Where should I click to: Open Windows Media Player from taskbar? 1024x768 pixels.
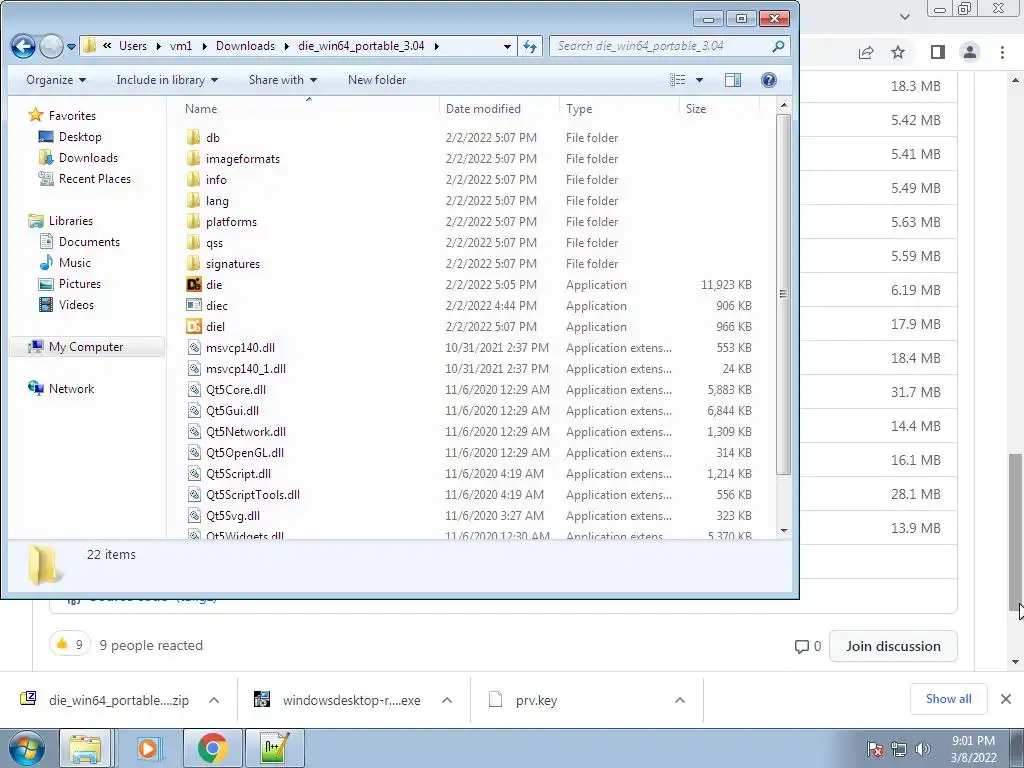coord(149,748)
